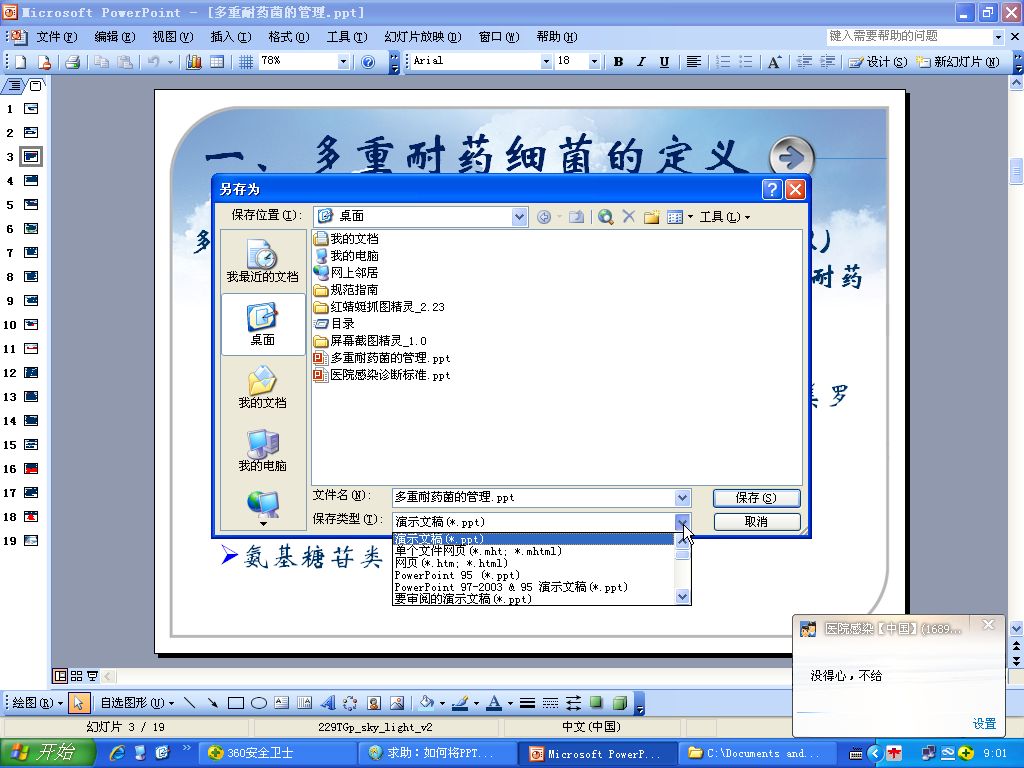Click the 取消 button
The height and width of the screenshot is (768, 1024).
click(756, 521)
